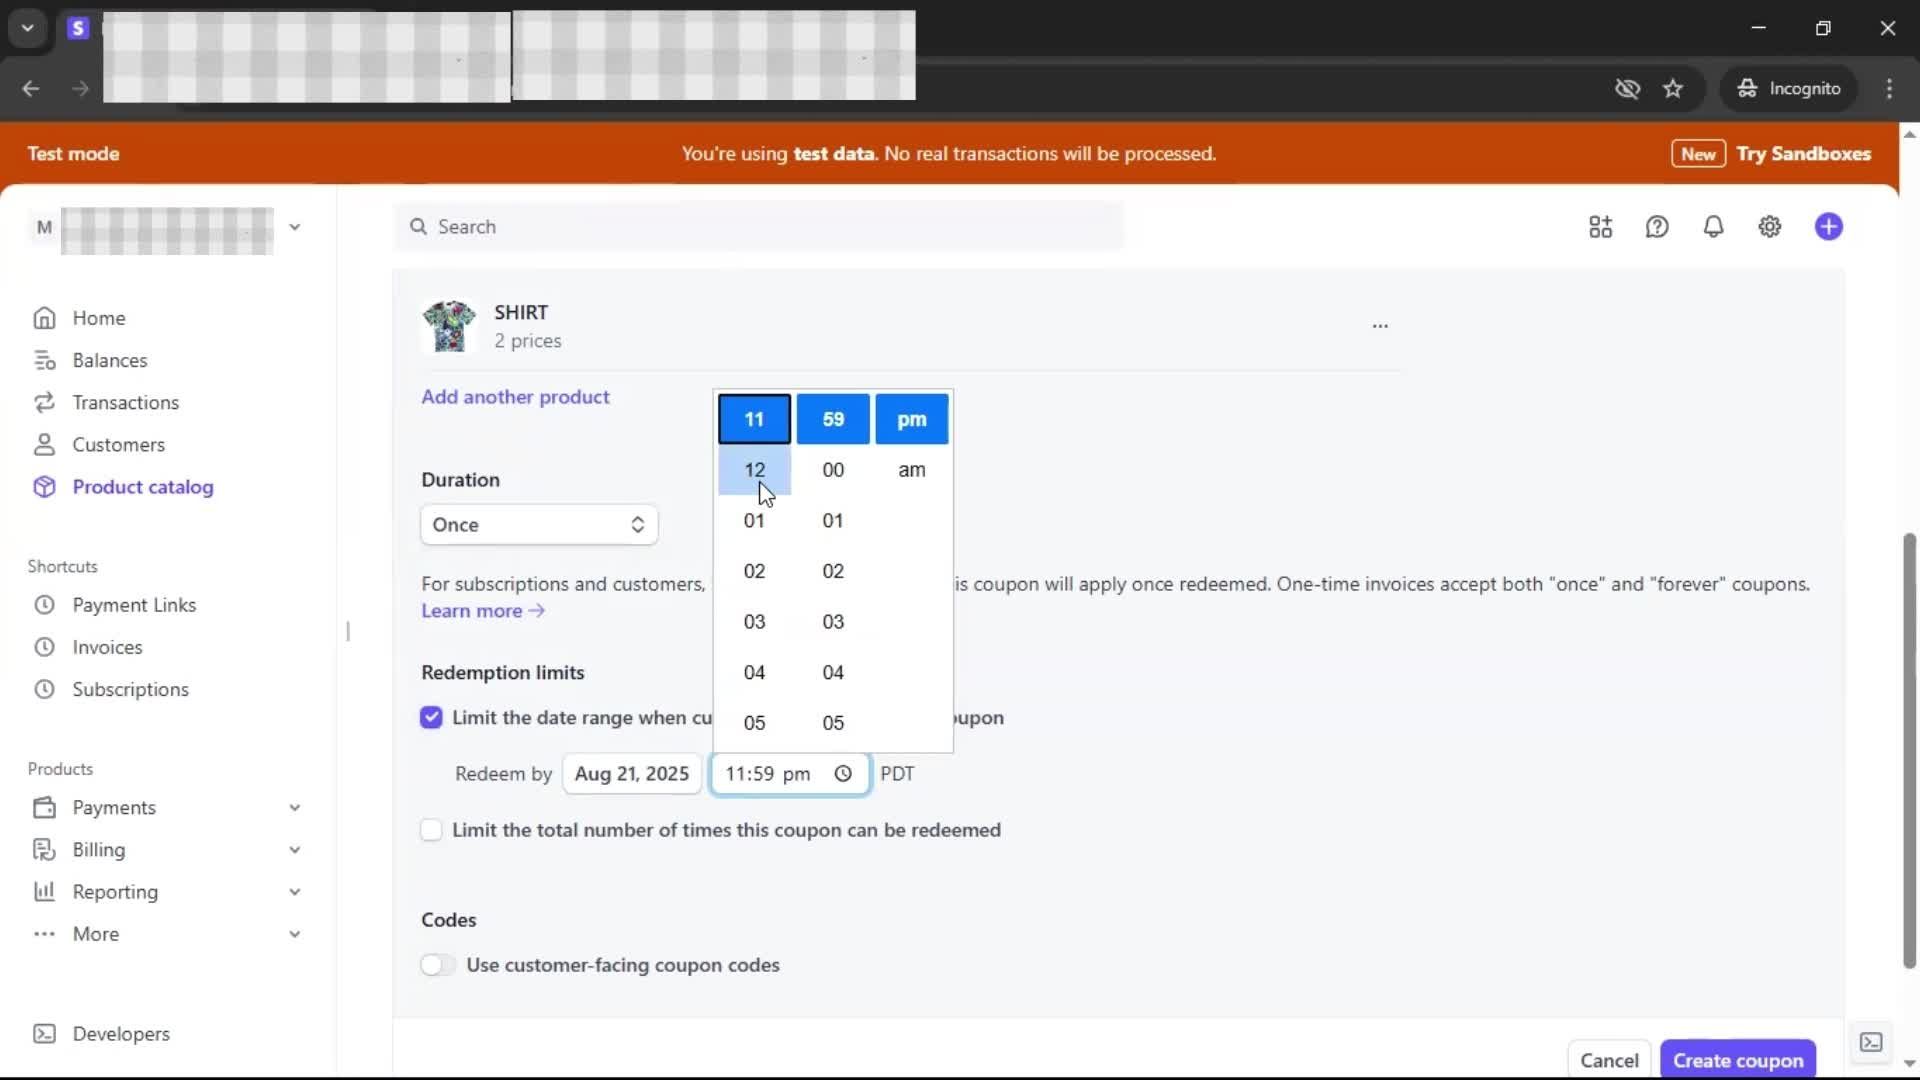Uncheck Limit the date range checkbox

tap(431, 718)
